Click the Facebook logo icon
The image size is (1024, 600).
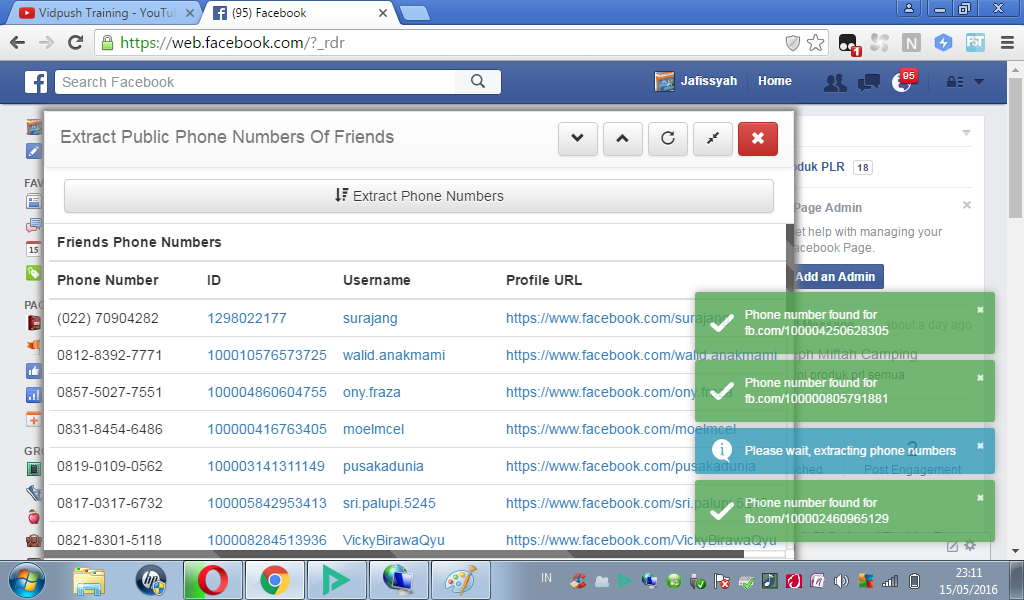tap(35, 82)
